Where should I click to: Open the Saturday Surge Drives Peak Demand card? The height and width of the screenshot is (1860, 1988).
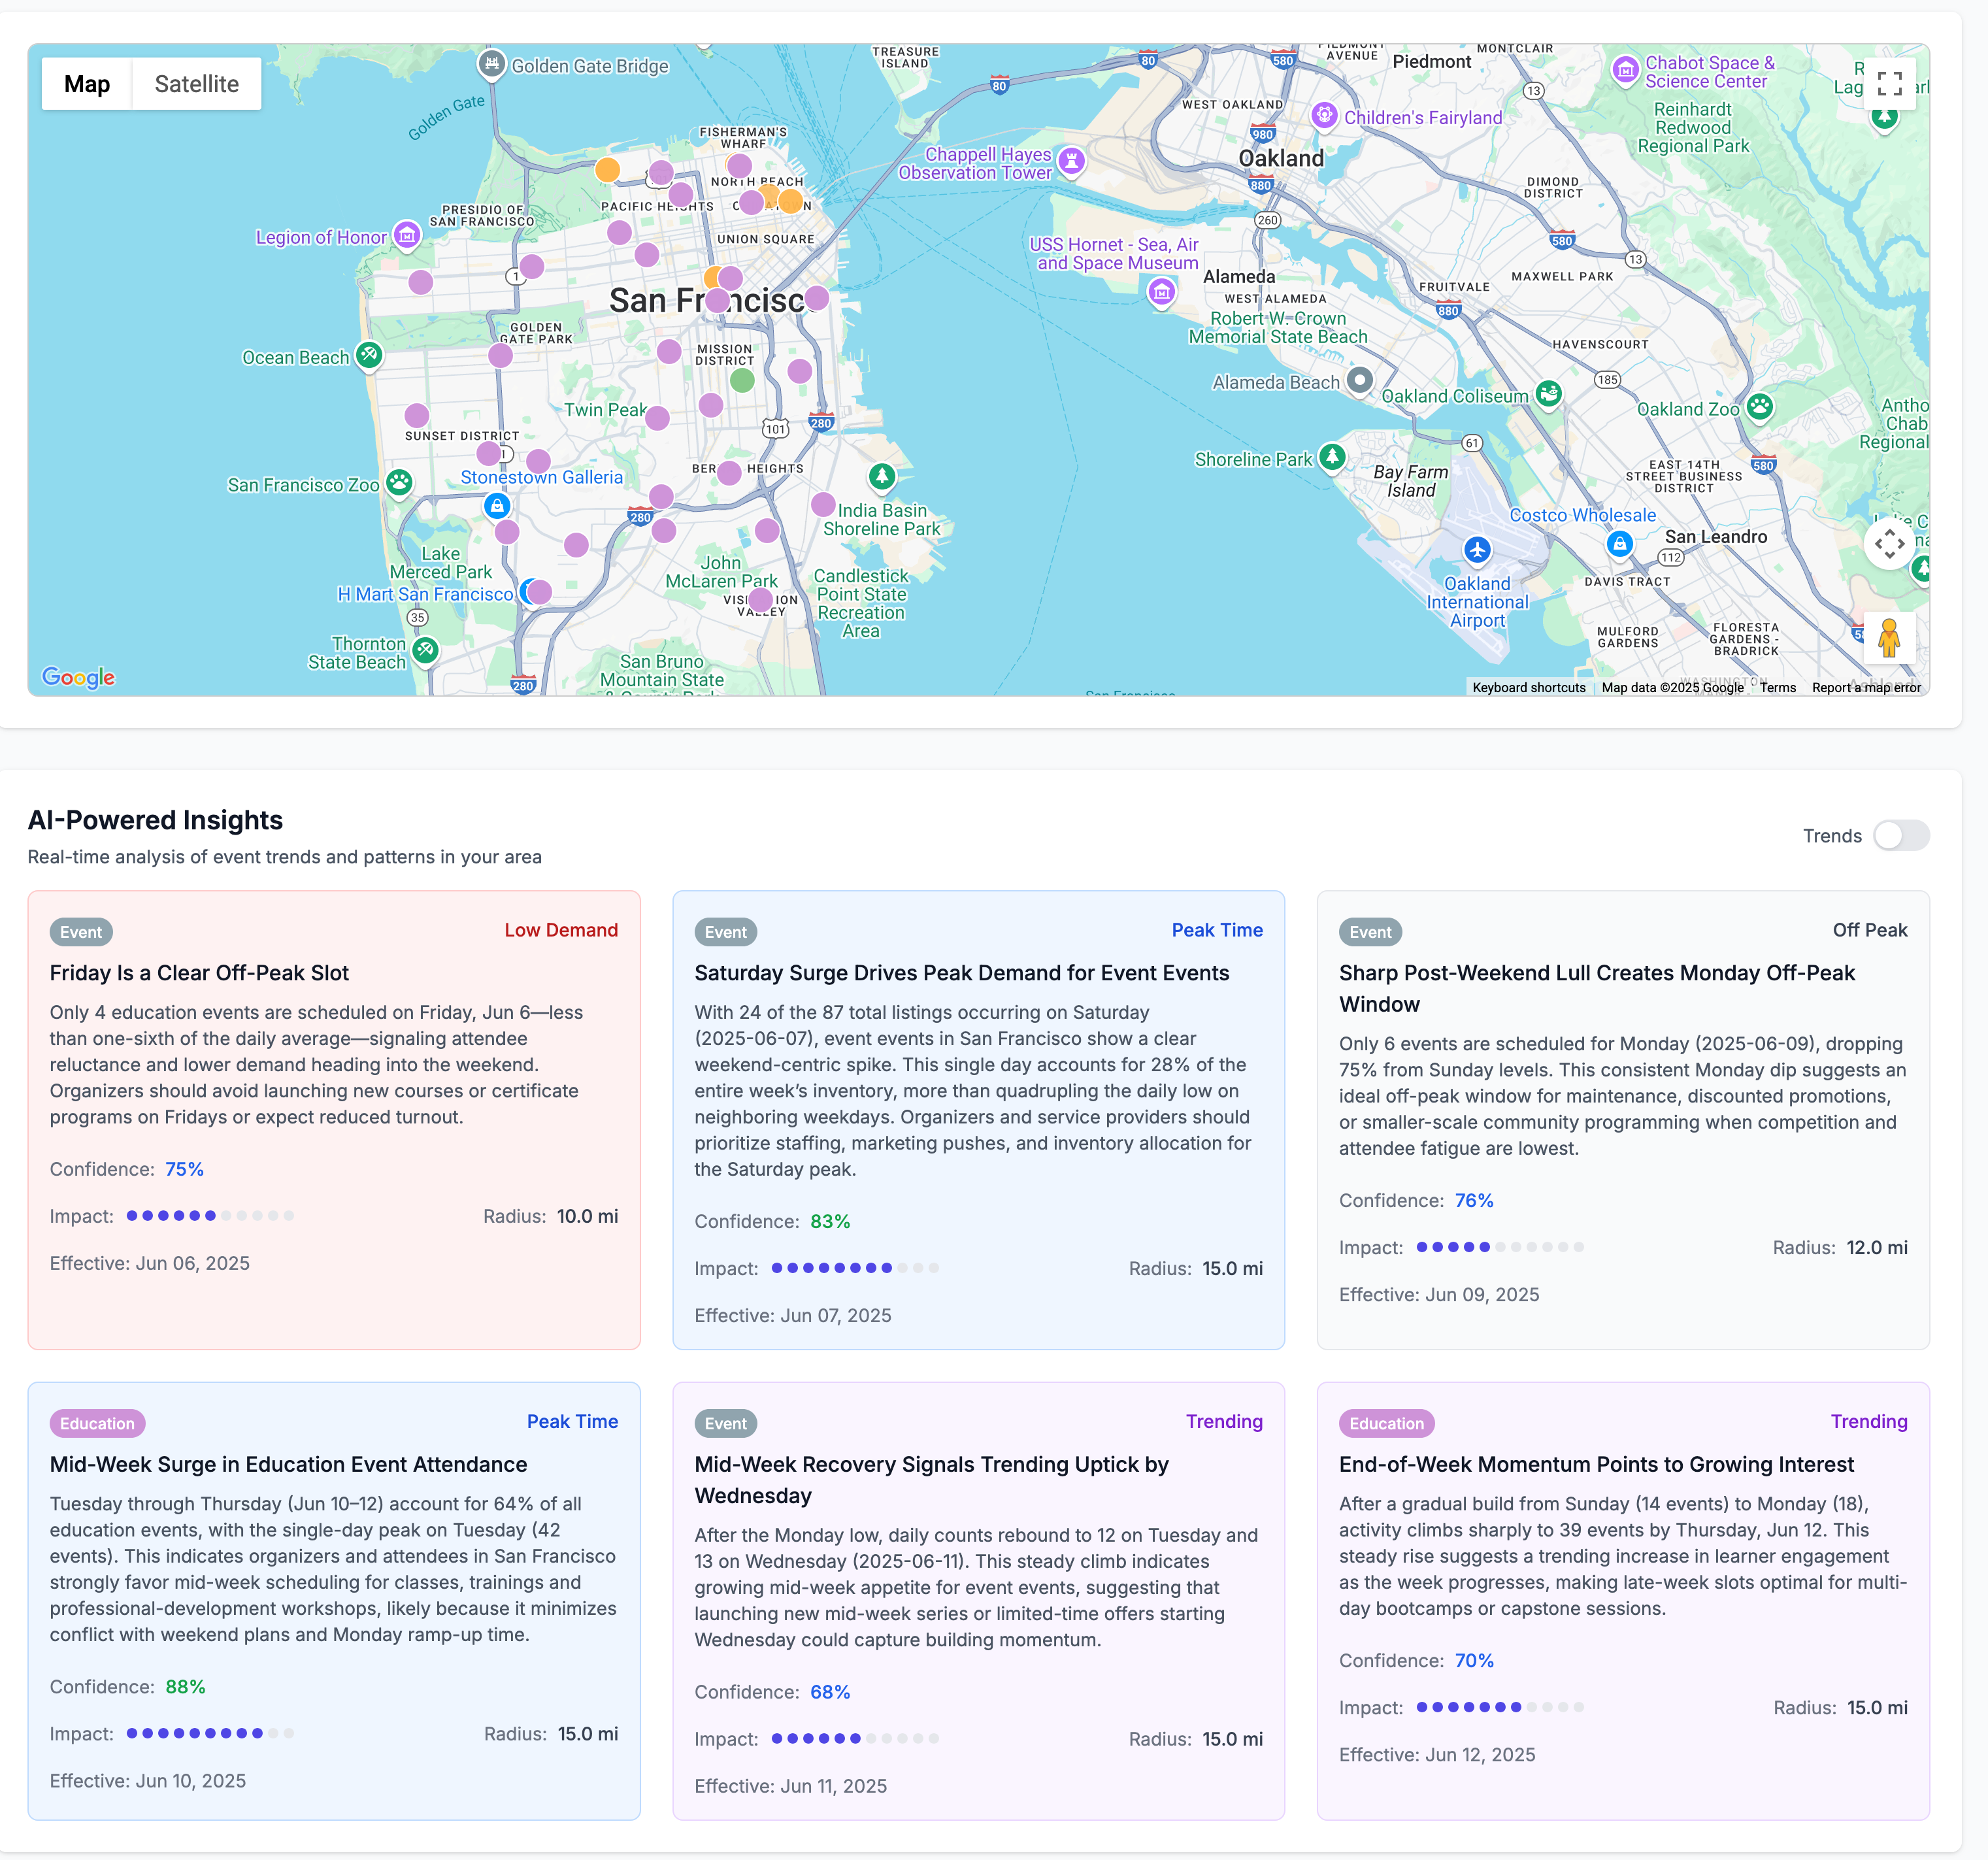coord(978,1120)
